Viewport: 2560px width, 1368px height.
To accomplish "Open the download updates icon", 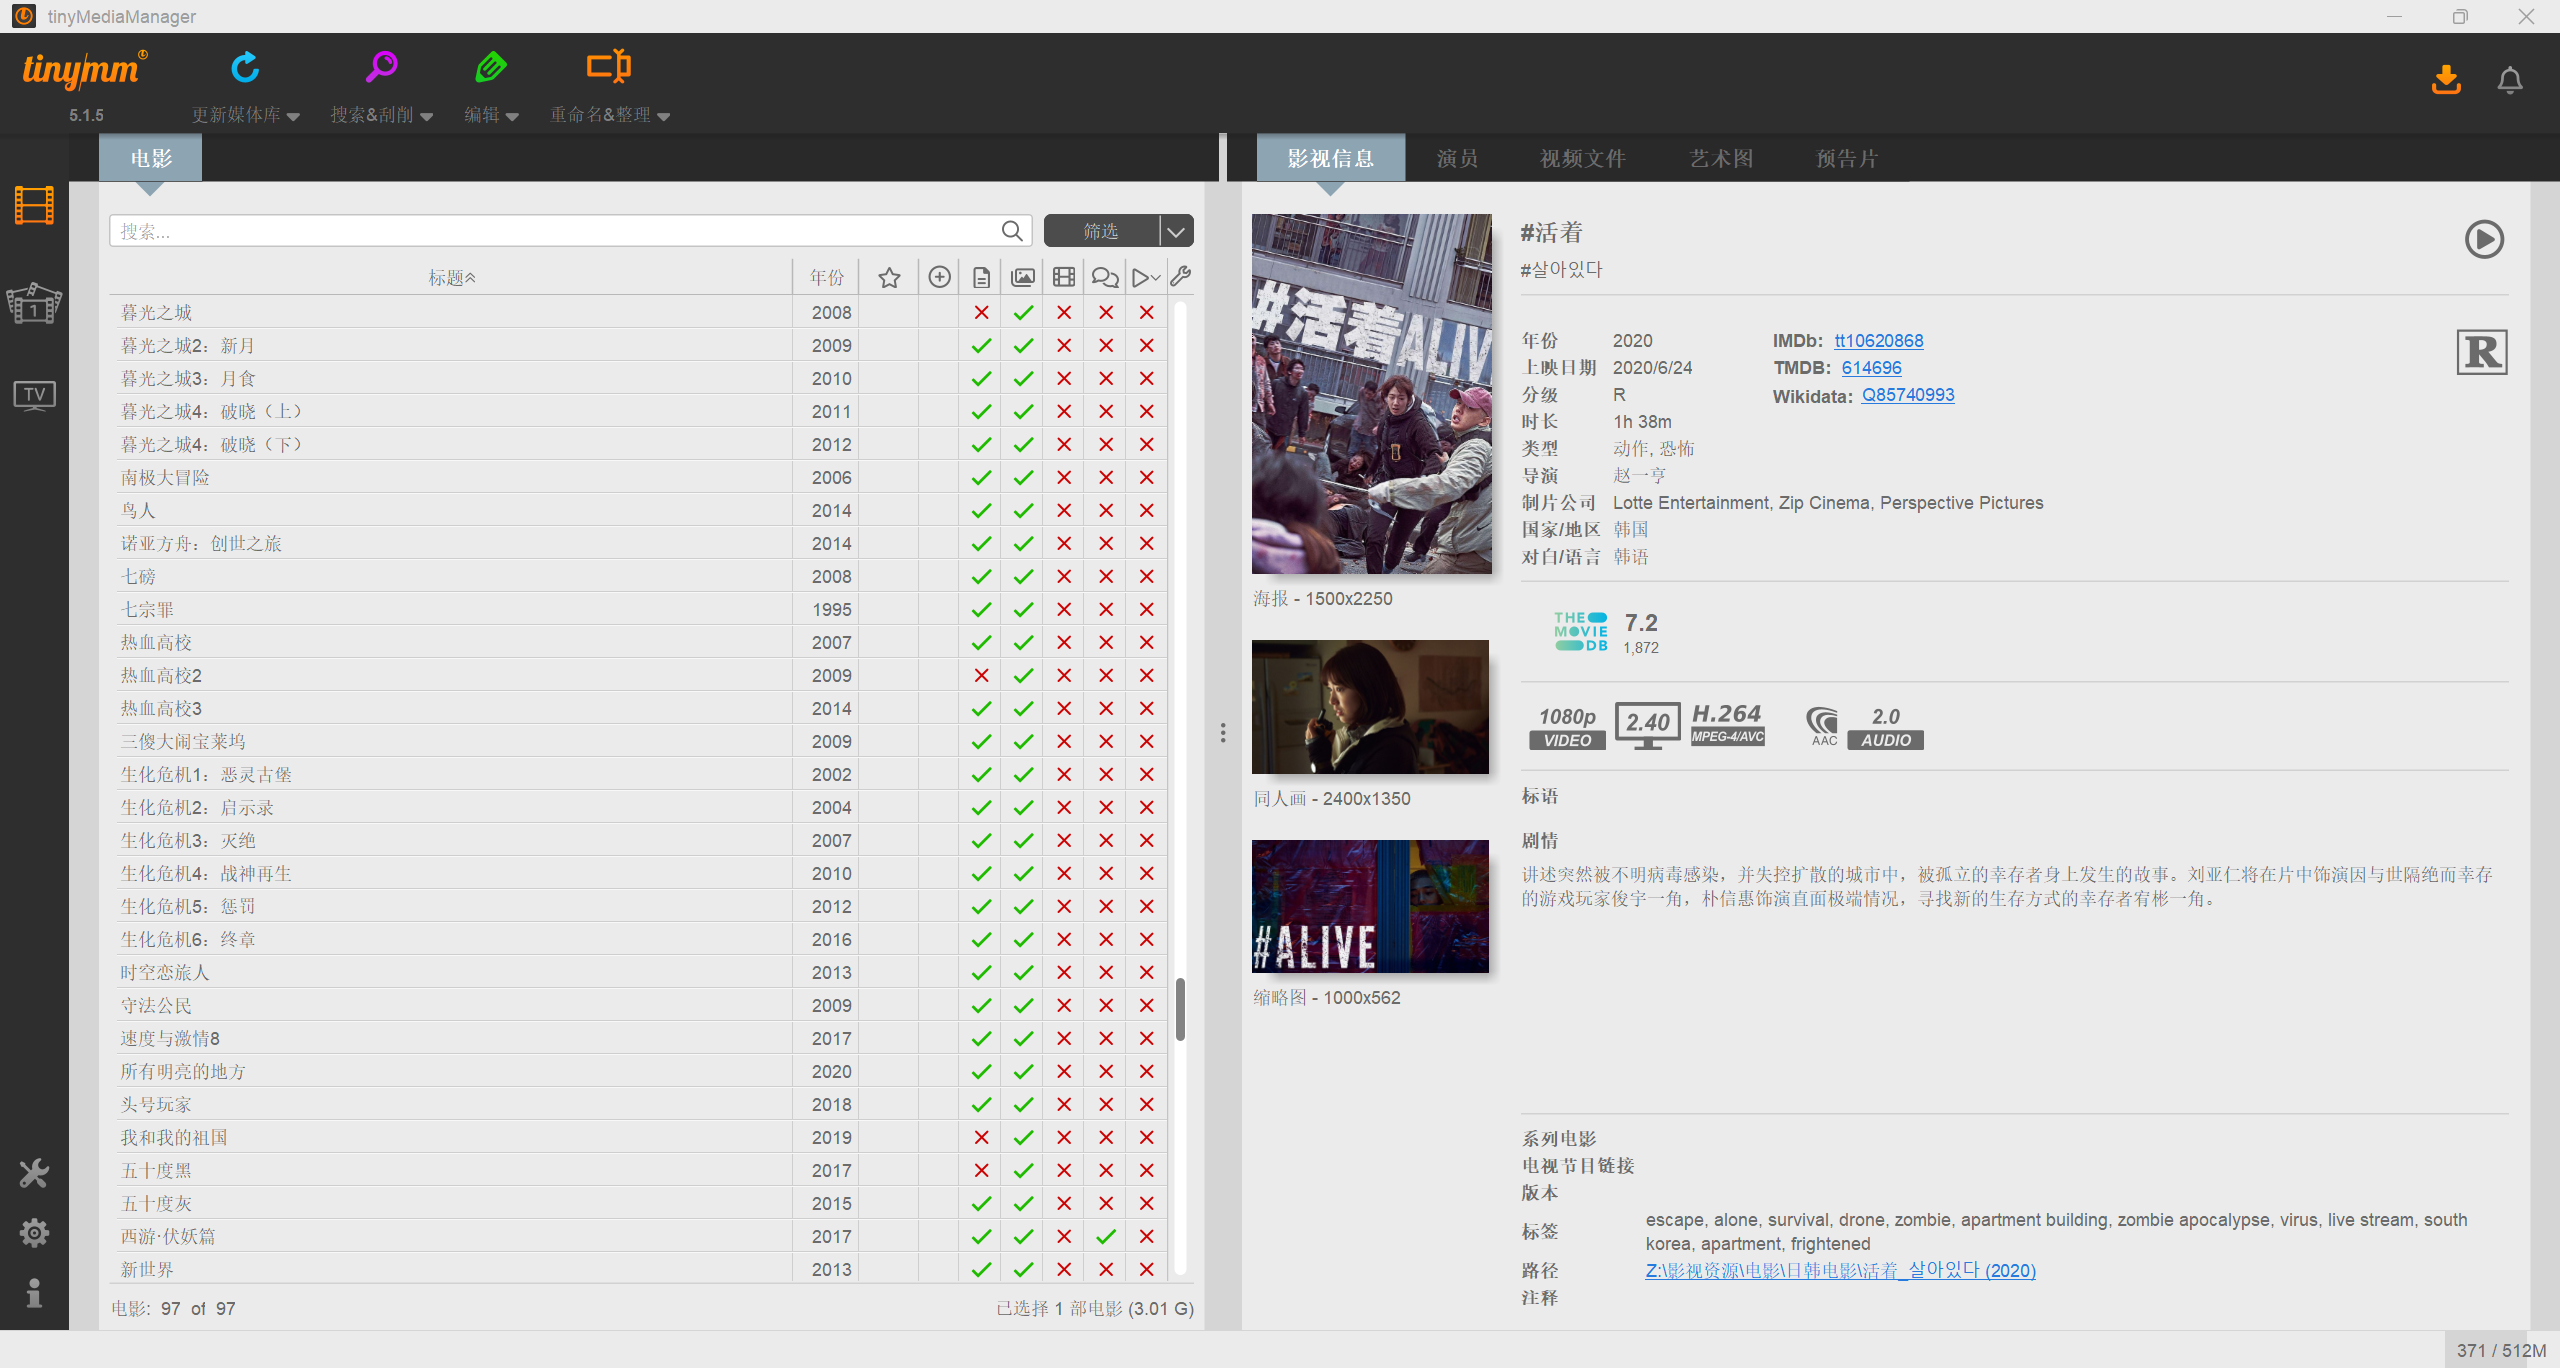I will (x=2446, y=79).
